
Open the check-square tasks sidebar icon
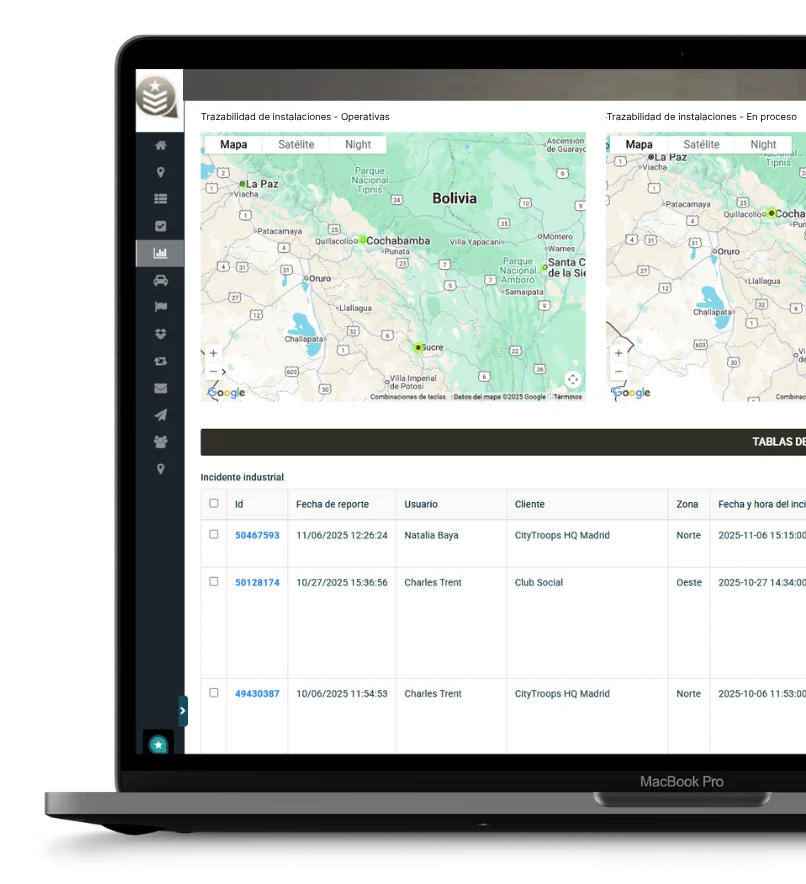click(161, 226)
